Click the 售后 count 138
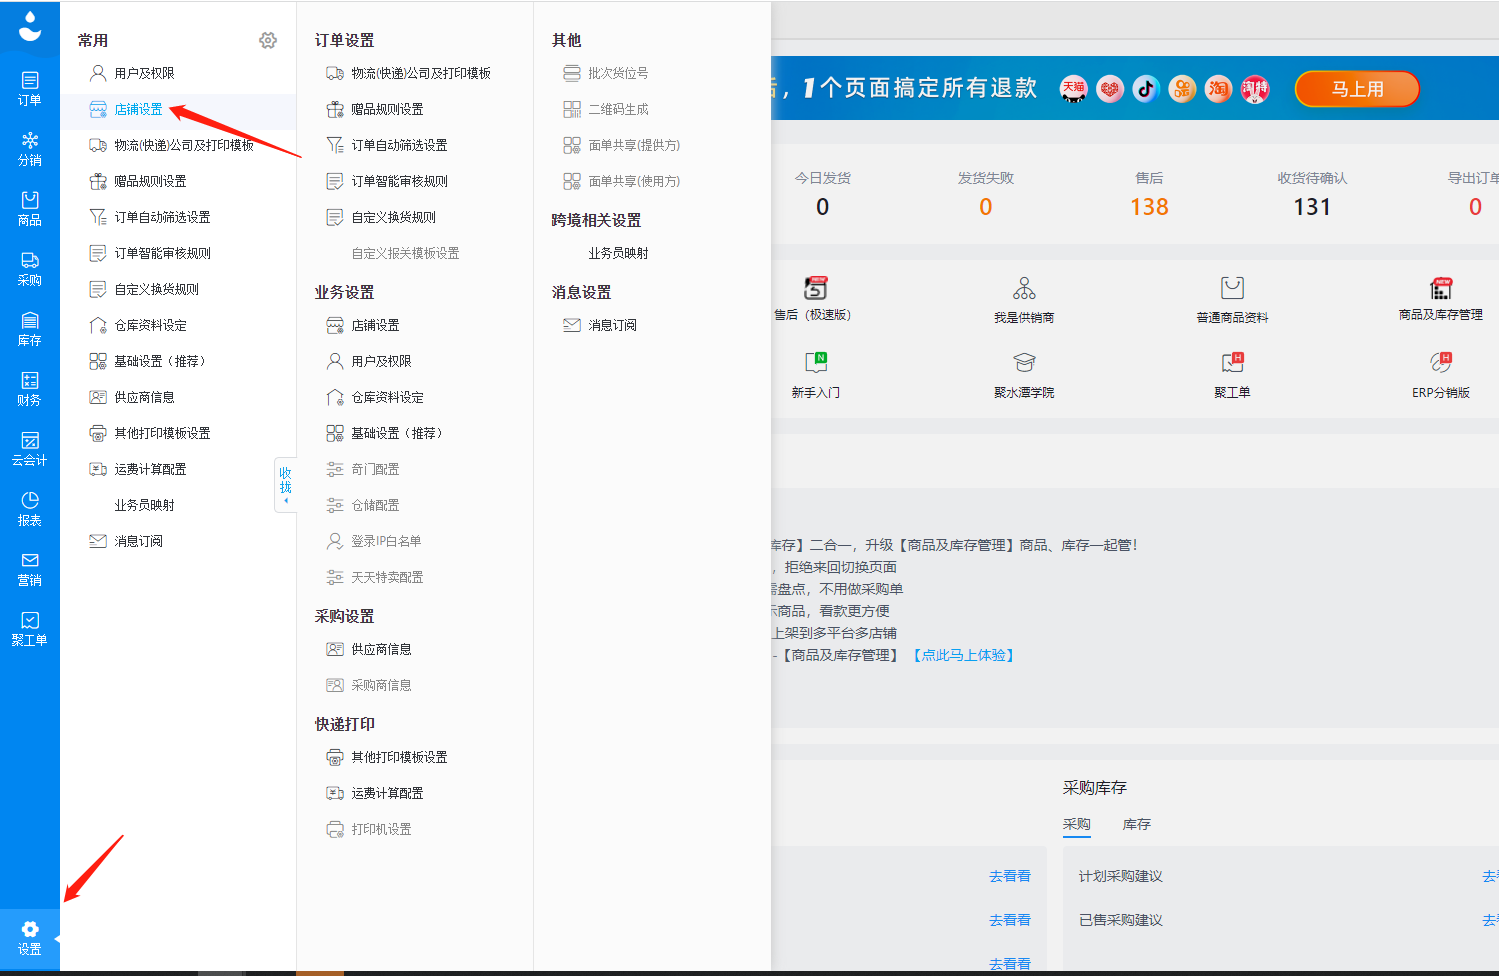Image resolution: width=1499 pixels, height=976 pixels. pyautogui.click(x=1149, y=207)
